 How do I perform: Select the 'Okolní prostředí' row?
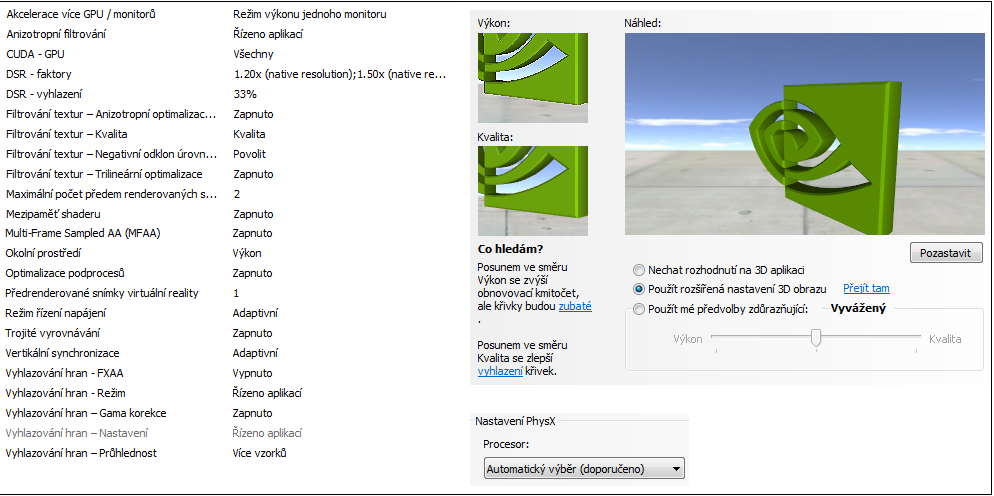coord(228,253)
